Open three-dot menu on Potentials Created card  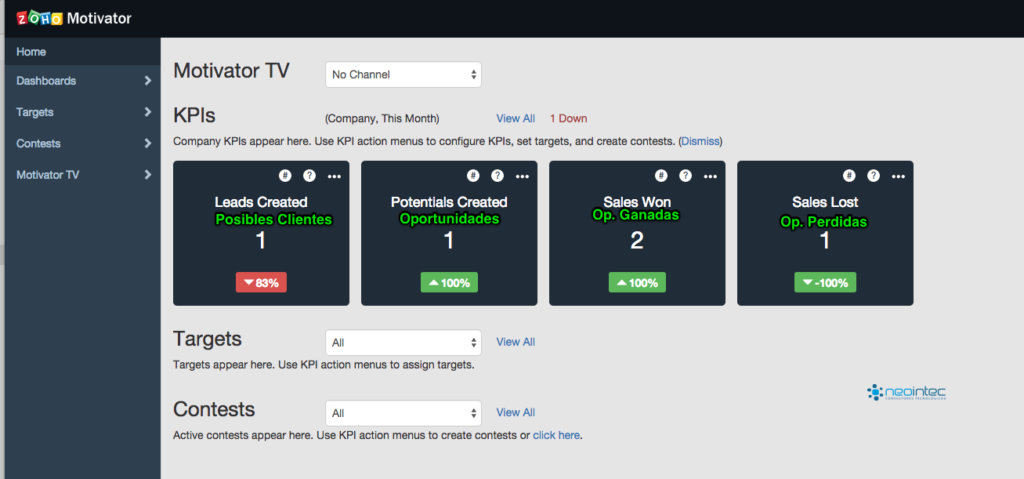(522, 176)
